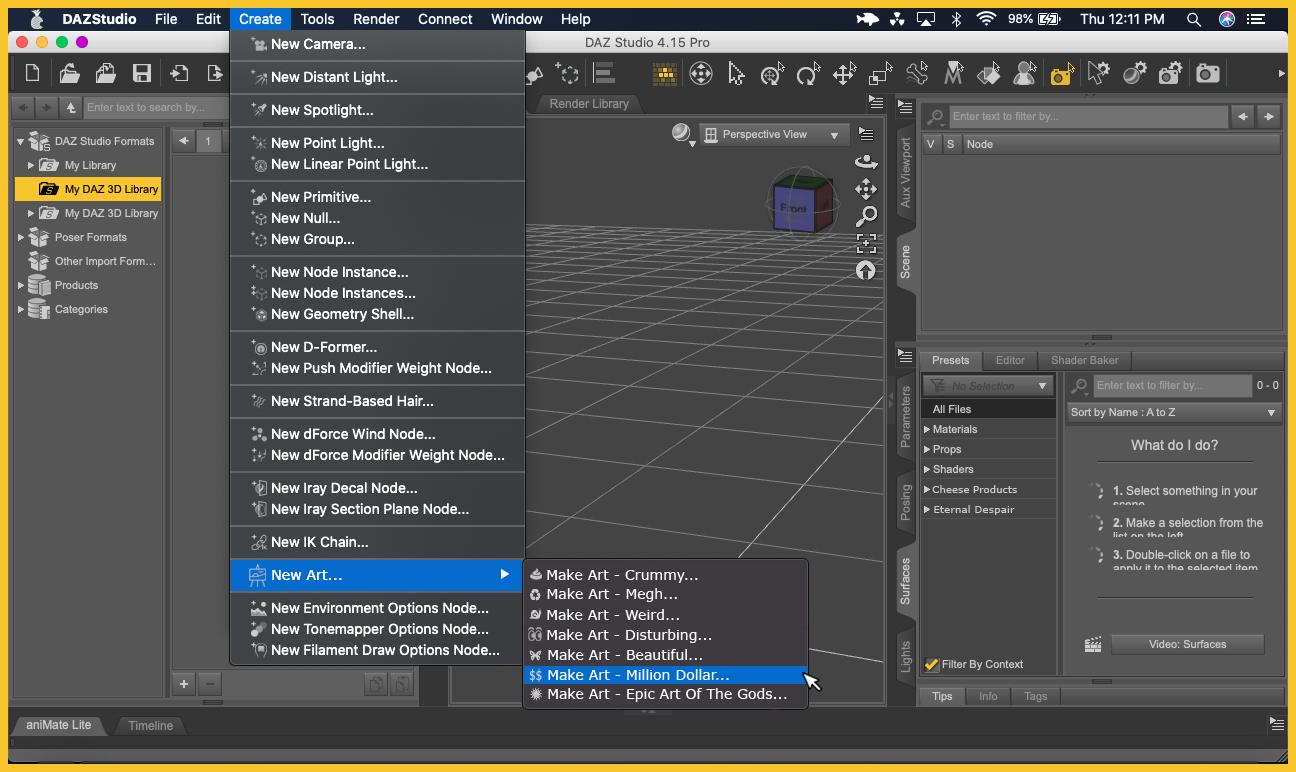1296x772 pixels.
Task: Select New Camera from Create menu
Action: (x=378, y=44)
